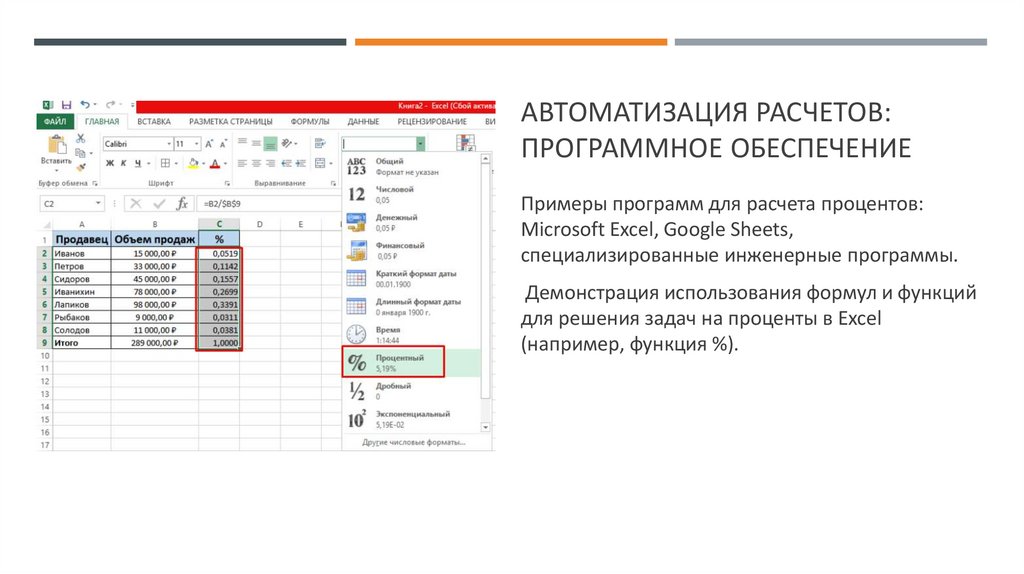Click the Merge and Center icon

320,163
